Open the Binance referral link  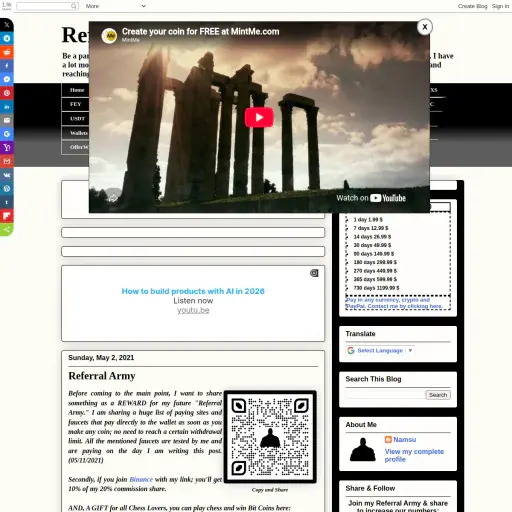141,479
